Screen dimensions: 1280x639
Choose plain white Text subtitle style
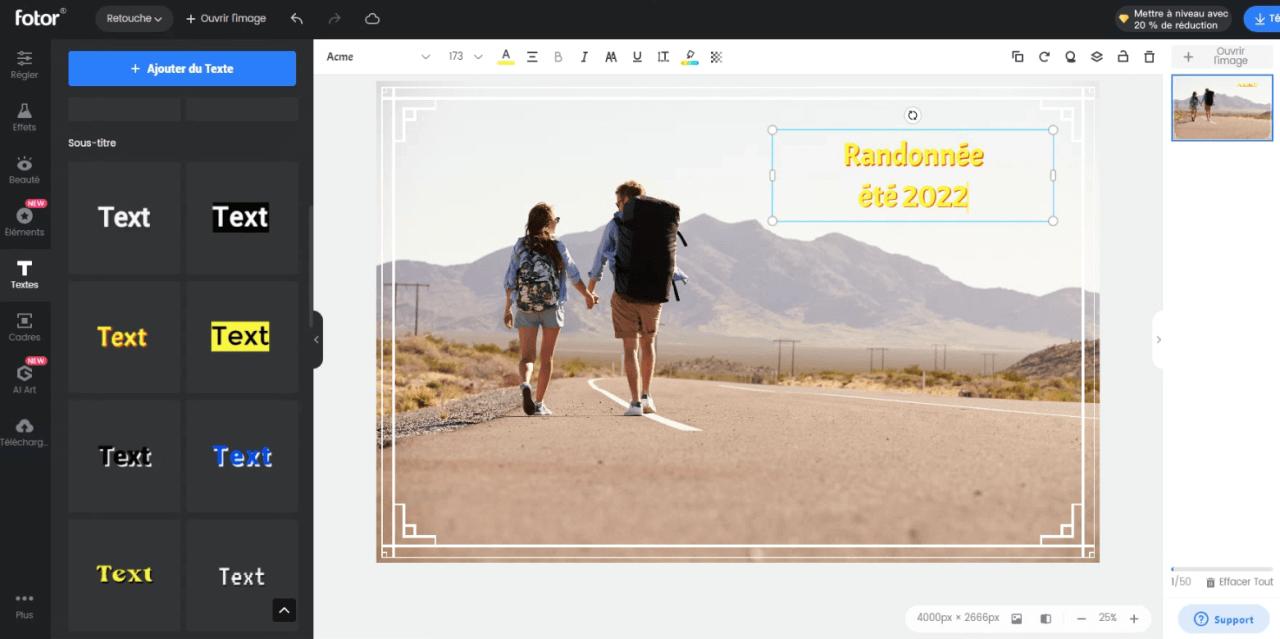click(x=124, y=218)
